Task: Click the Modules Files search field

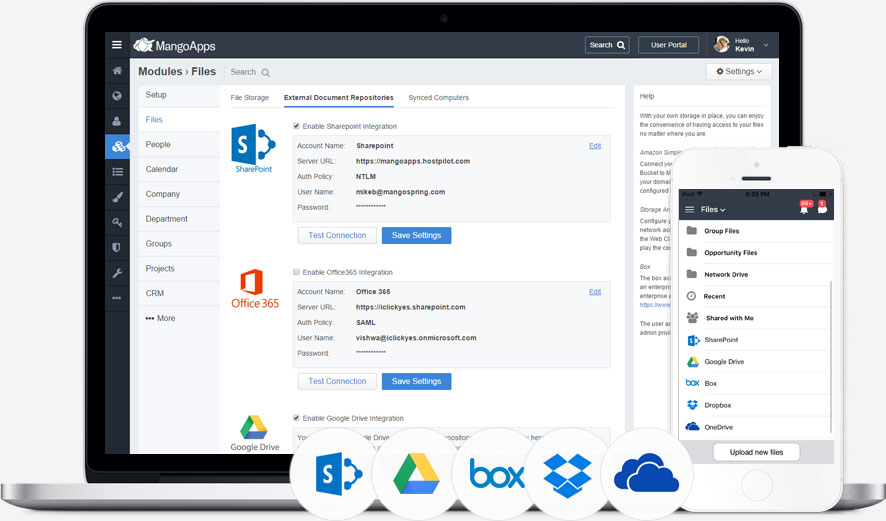Action: point(250,72)
